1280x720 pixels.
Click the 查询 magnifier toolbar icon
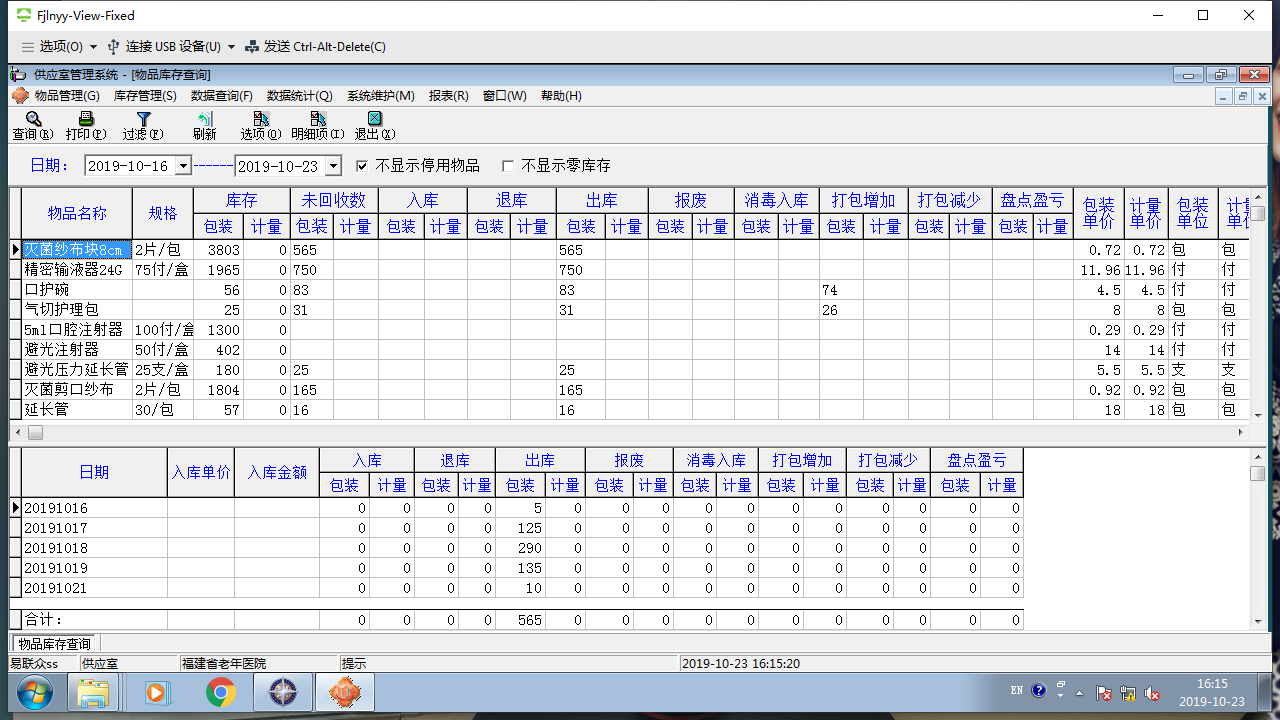33,119
